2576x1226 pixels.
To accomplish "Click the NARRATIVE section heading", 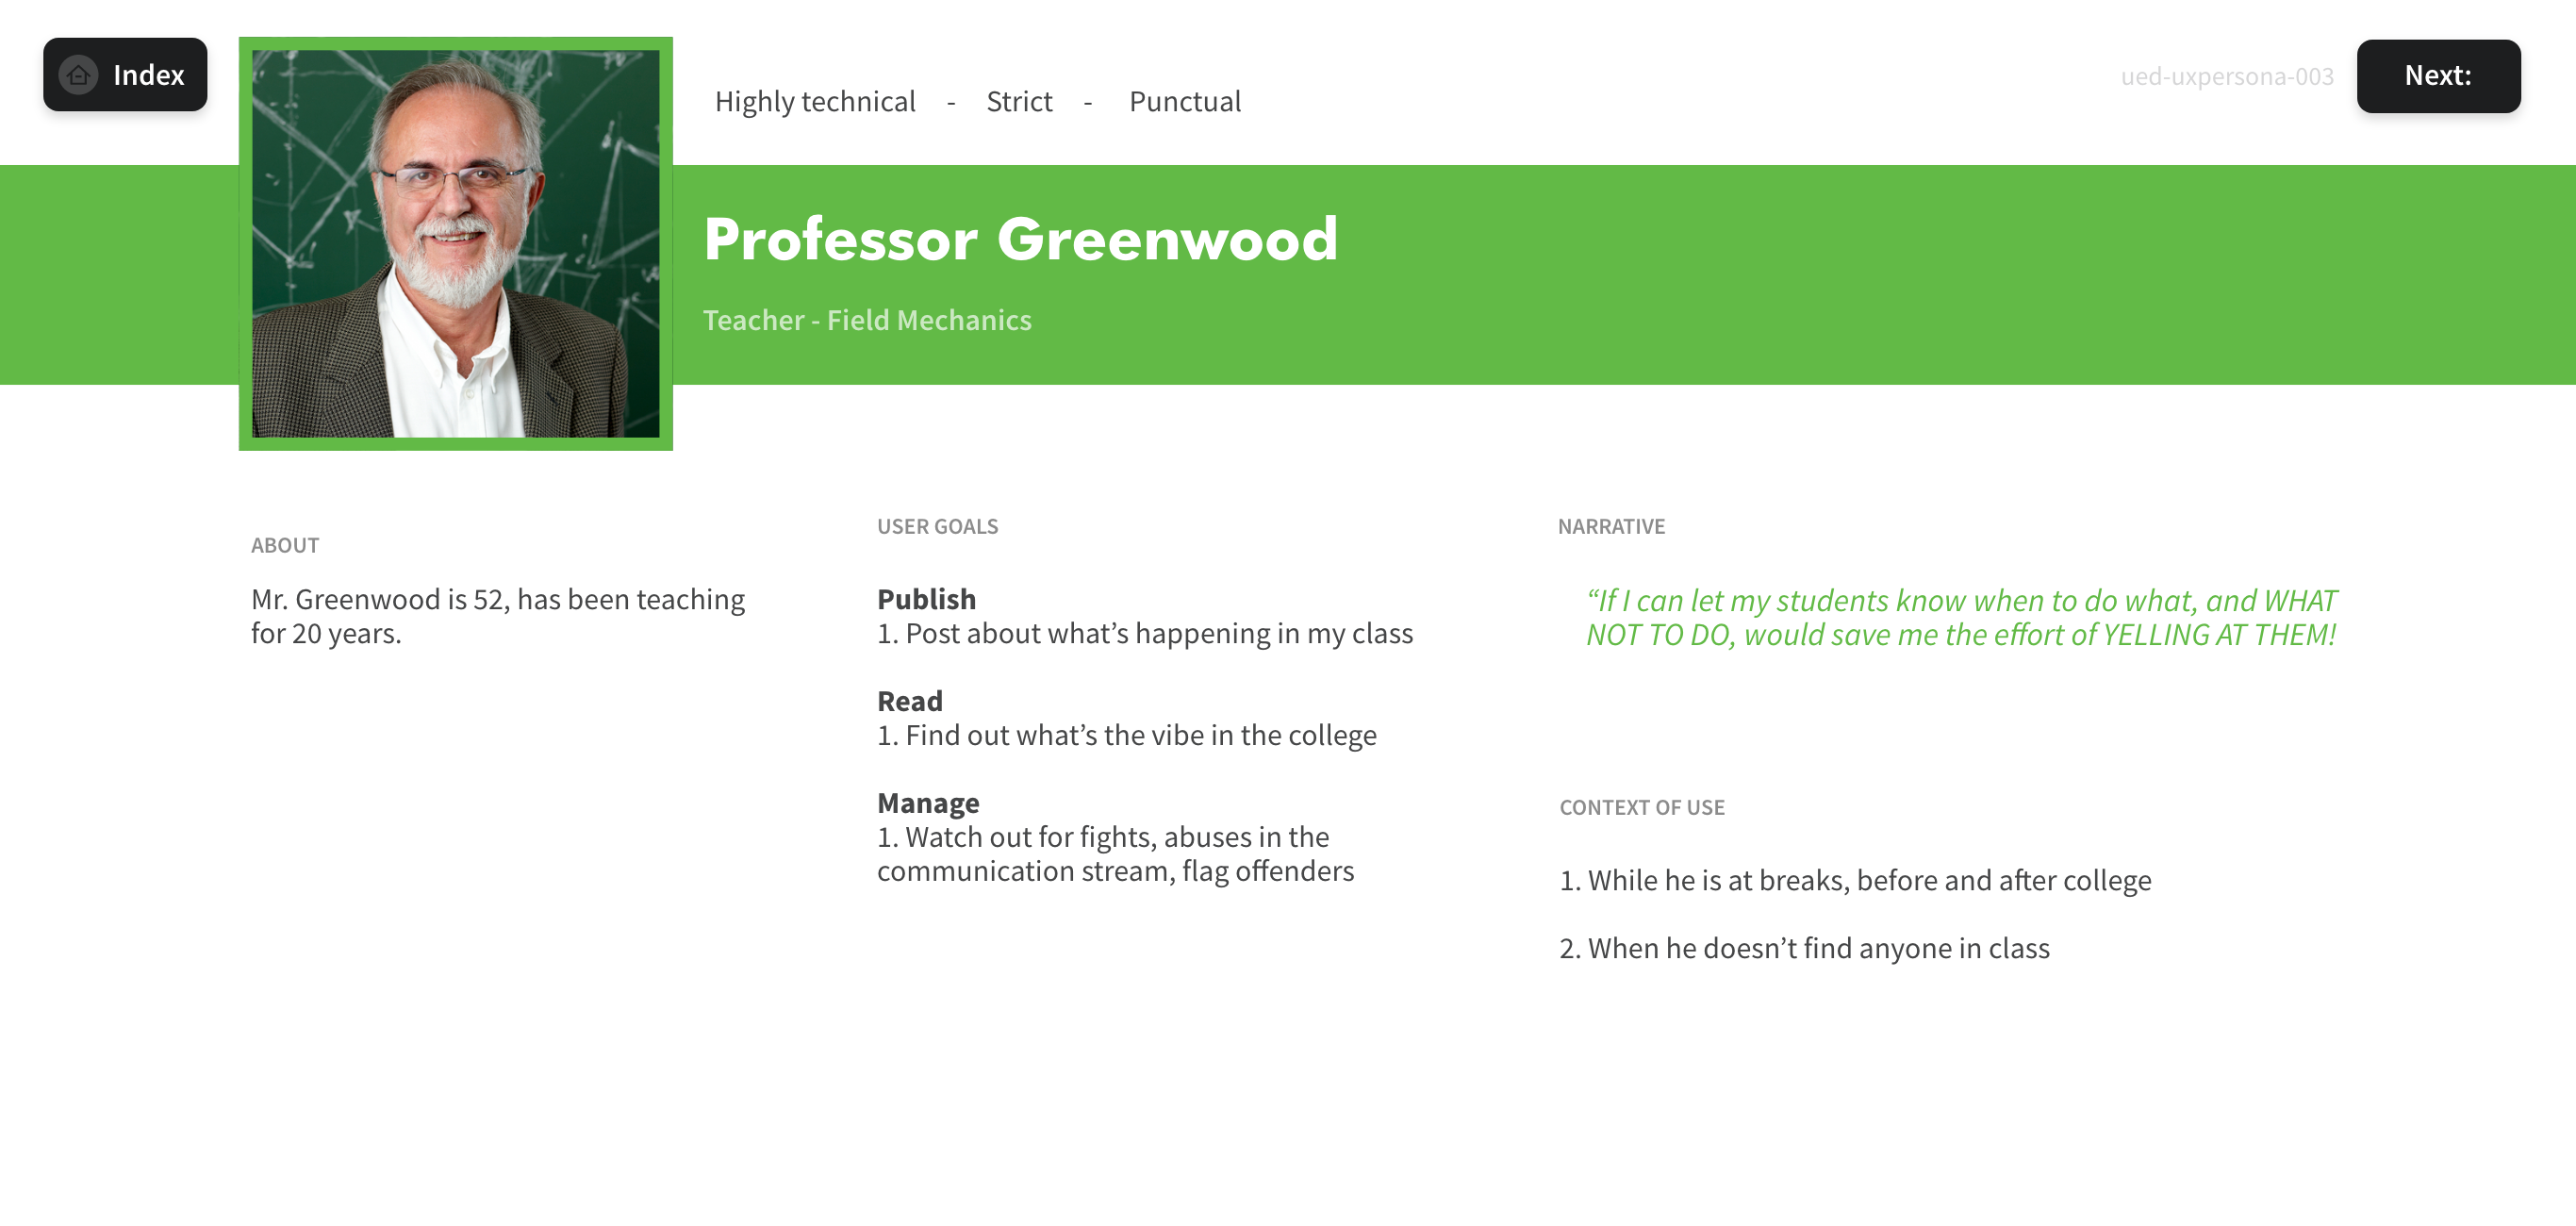I will click(1610, 527).
